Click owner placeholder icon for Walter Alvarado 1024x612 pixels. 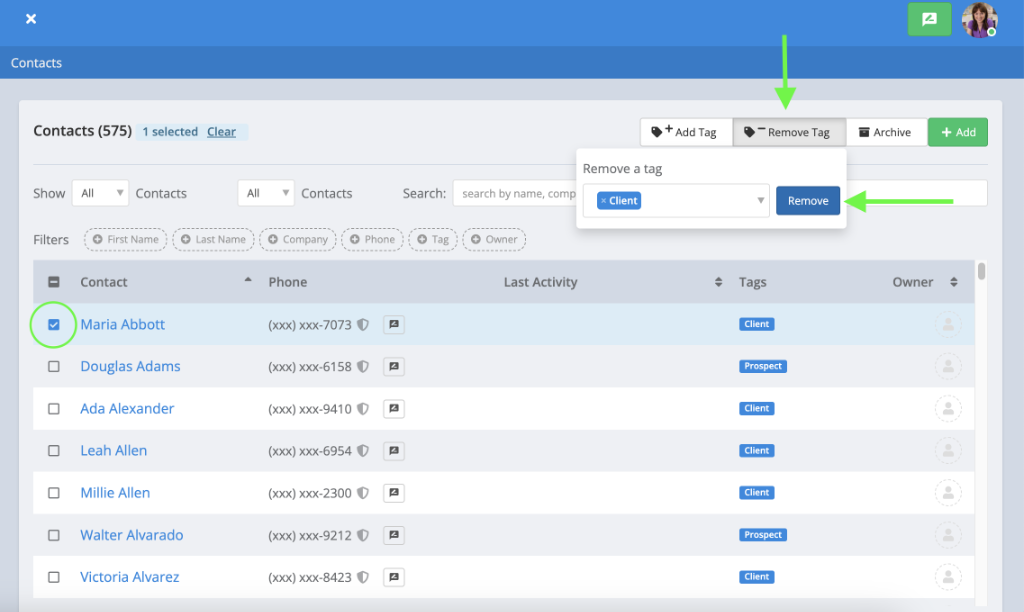tap(948, 535)
